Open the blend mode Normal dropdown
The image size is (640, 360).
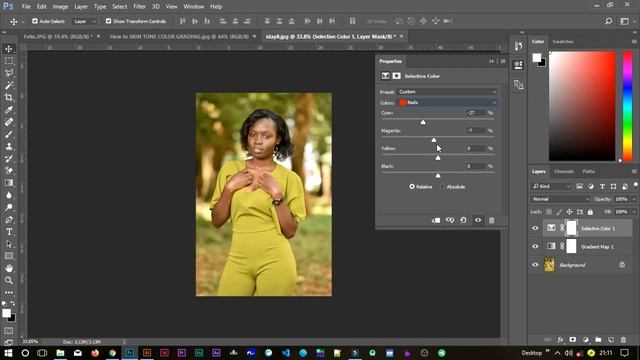pos(560,199)
